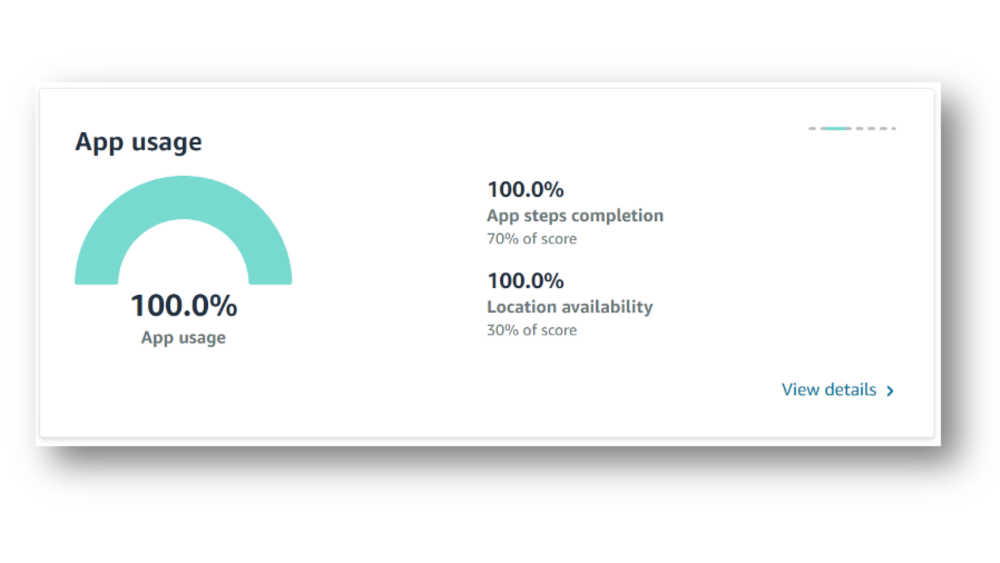Select the 100.0% above Location availability
This screenshot has width=1000, height=563.
coord(525,280)
